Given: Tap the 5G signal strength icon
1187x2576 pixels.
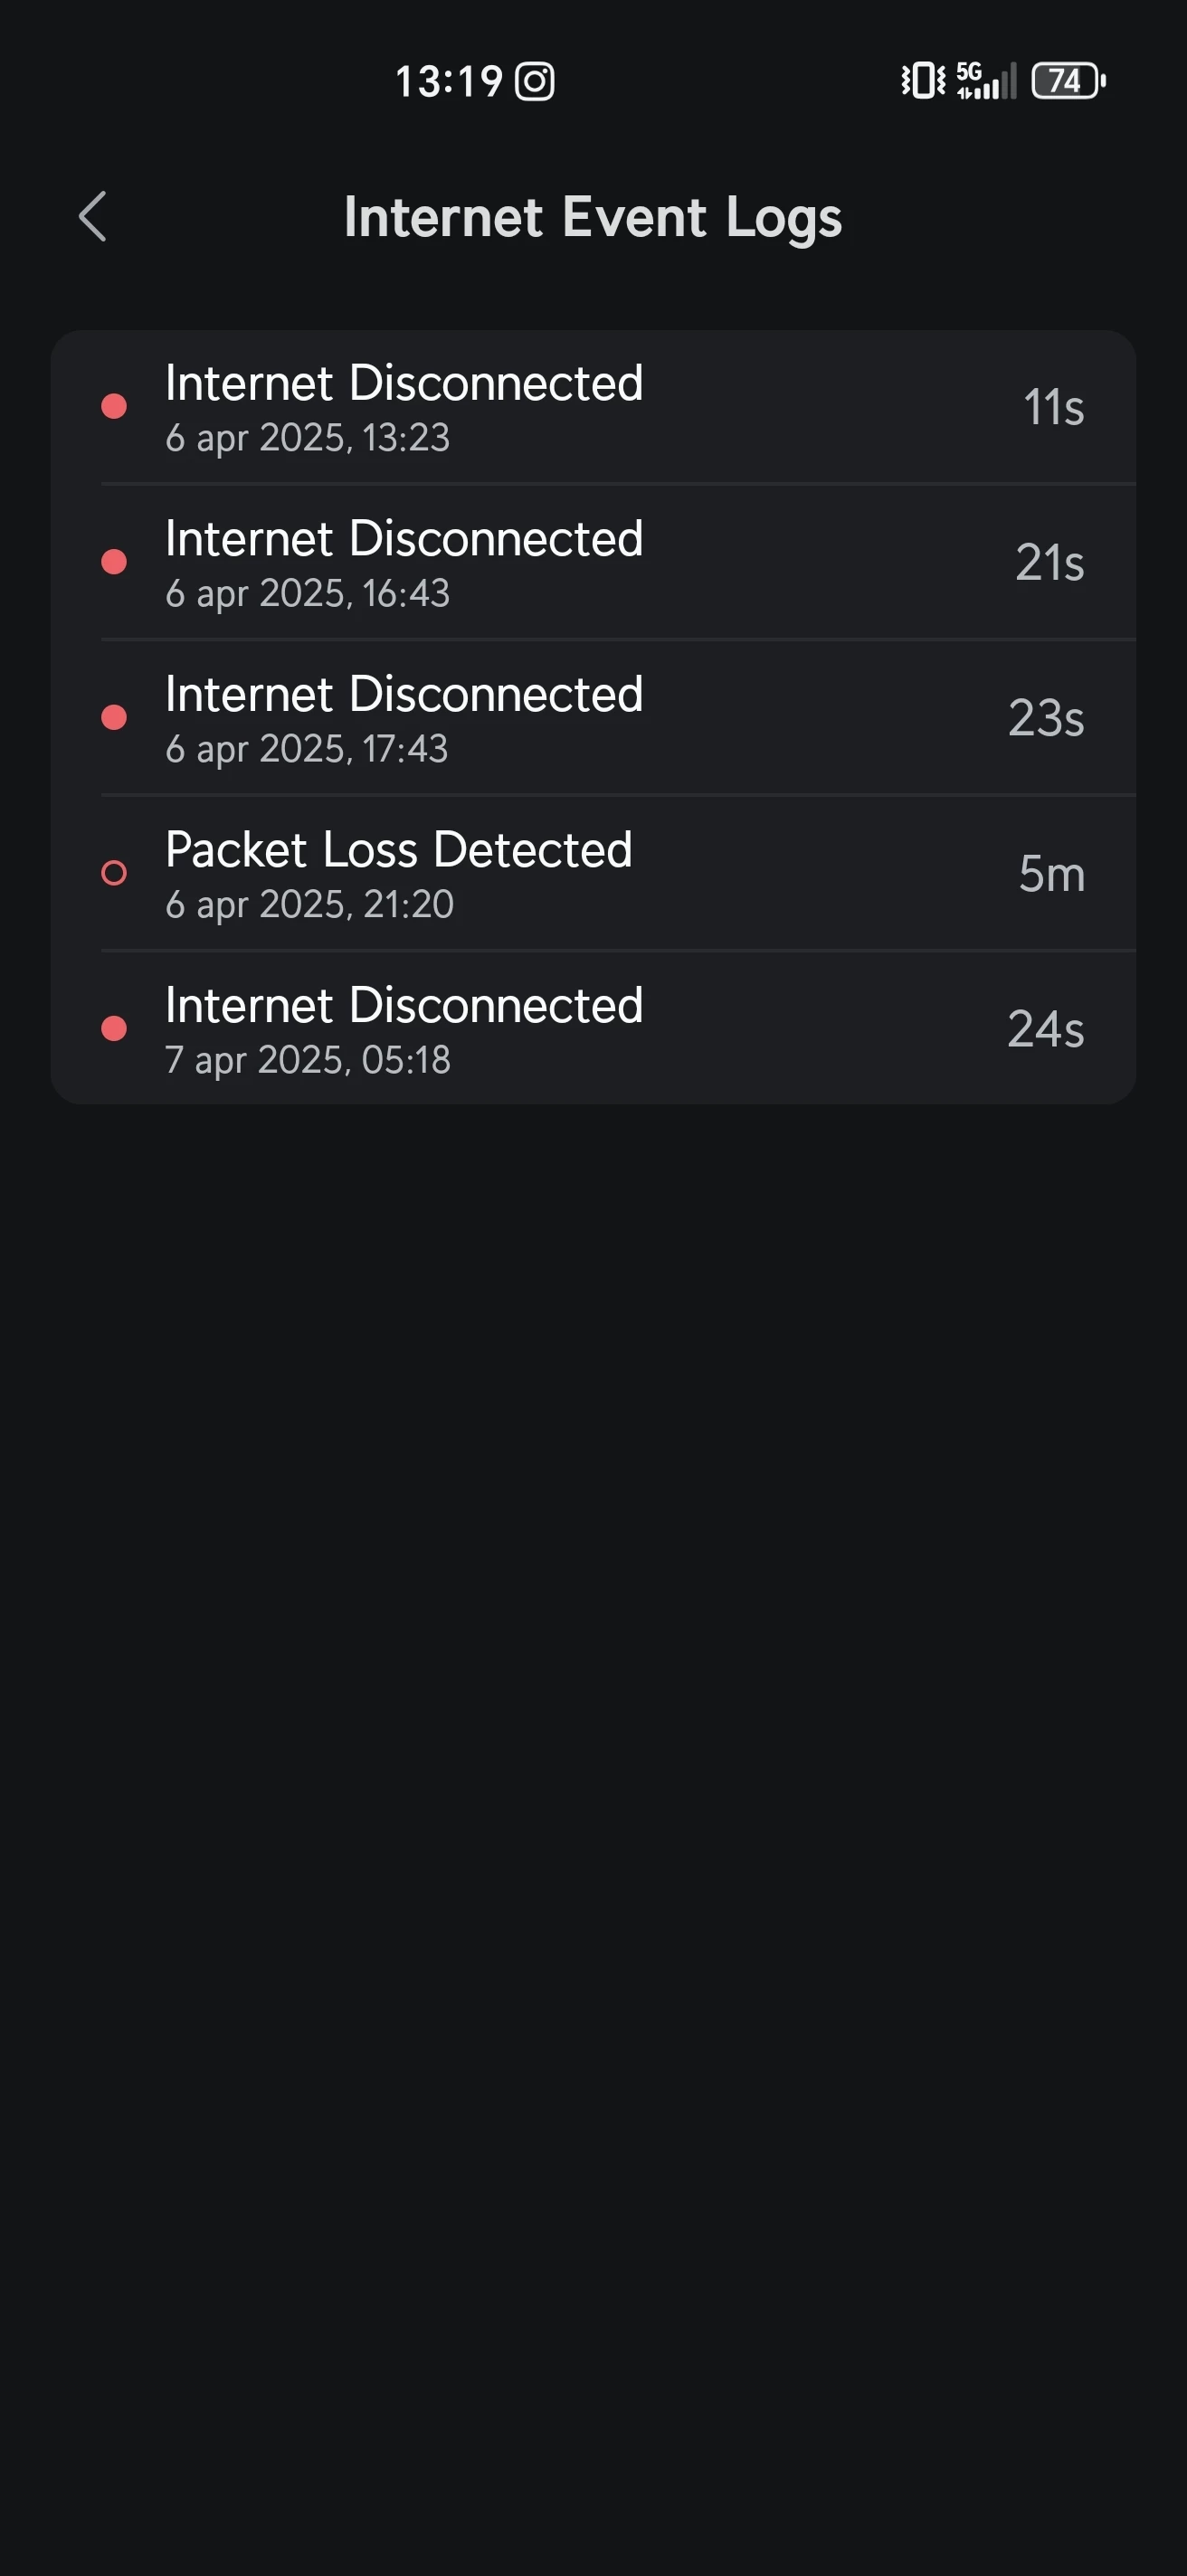Looking at the screenshot, I should [986, 81].
